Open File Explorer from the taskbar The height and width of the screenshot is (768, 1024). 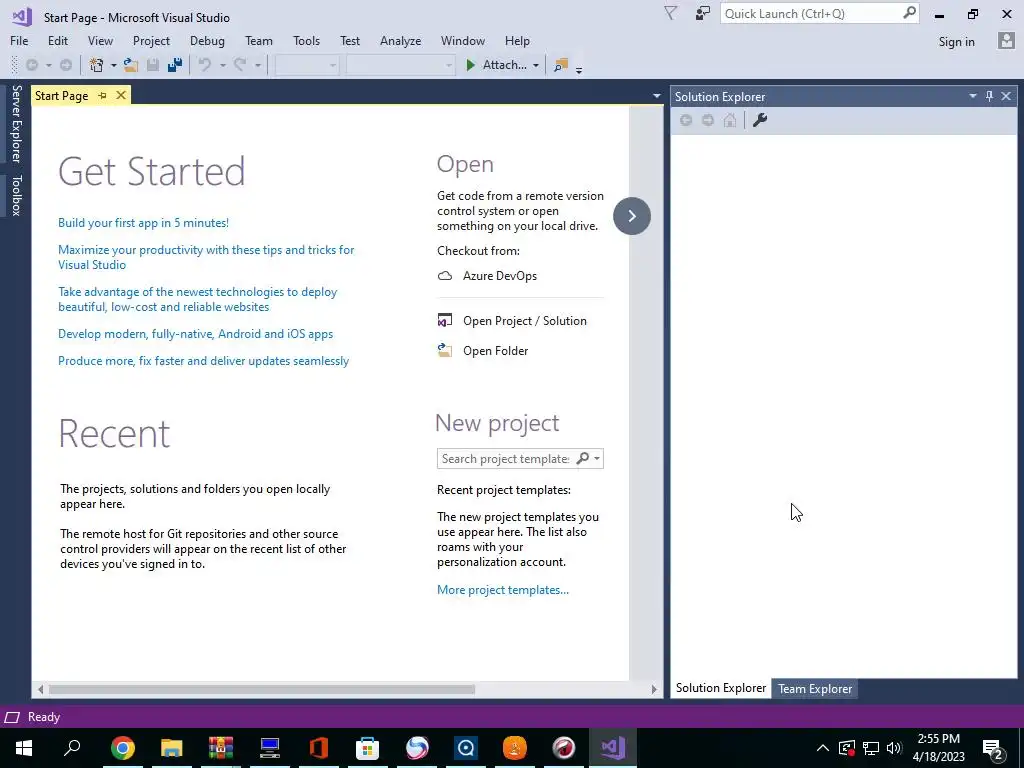(x=172, y=747)
